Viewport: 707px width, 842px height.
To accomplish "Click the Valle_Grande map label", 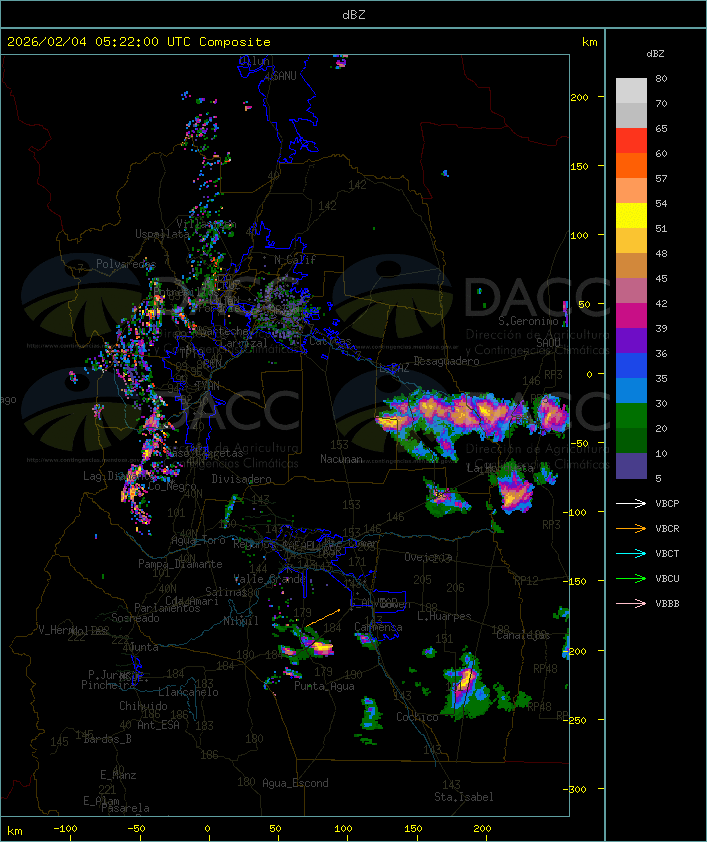I will coord(269,579).
